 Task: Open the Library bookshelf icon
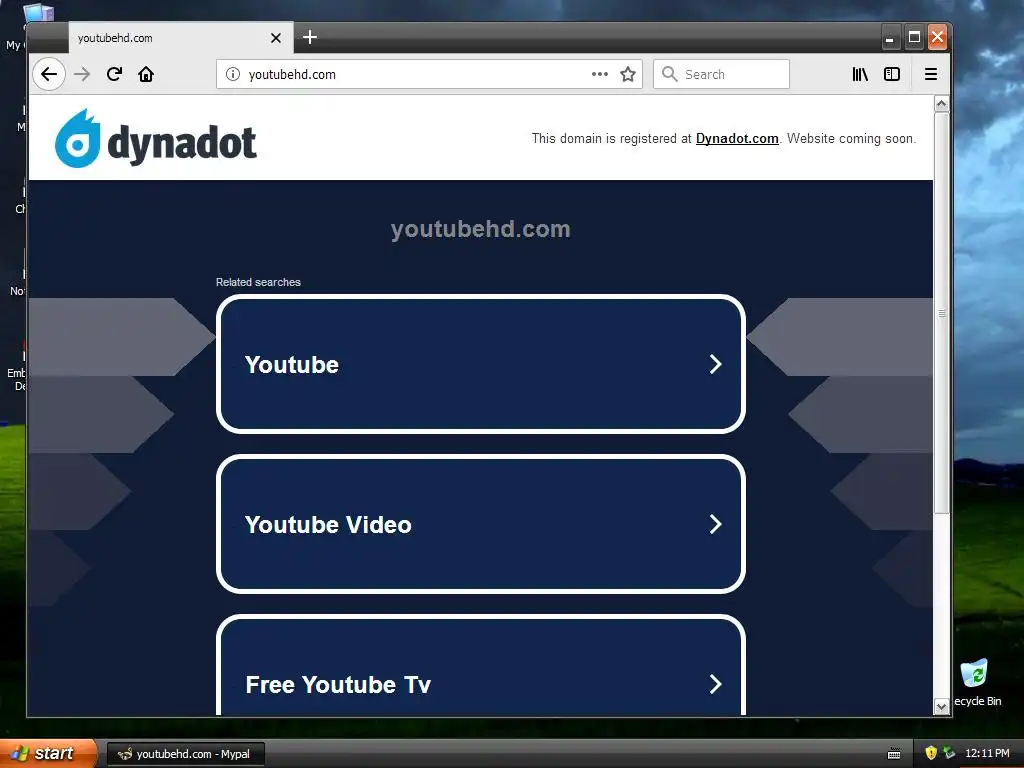point(860,74)
